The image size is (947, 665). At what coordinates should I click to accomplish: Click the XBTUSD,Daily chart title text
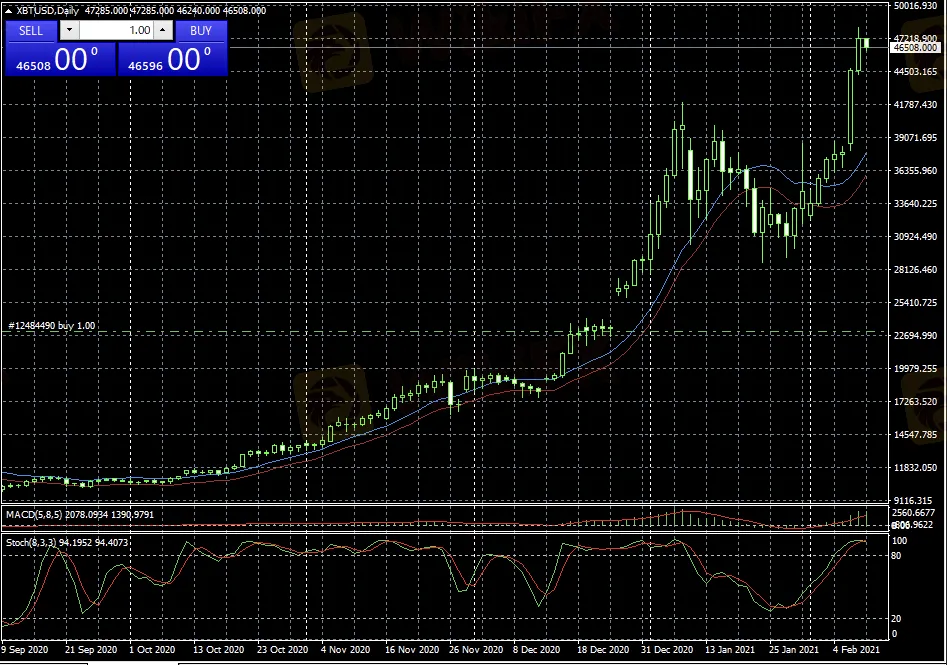tap(50, 10)
